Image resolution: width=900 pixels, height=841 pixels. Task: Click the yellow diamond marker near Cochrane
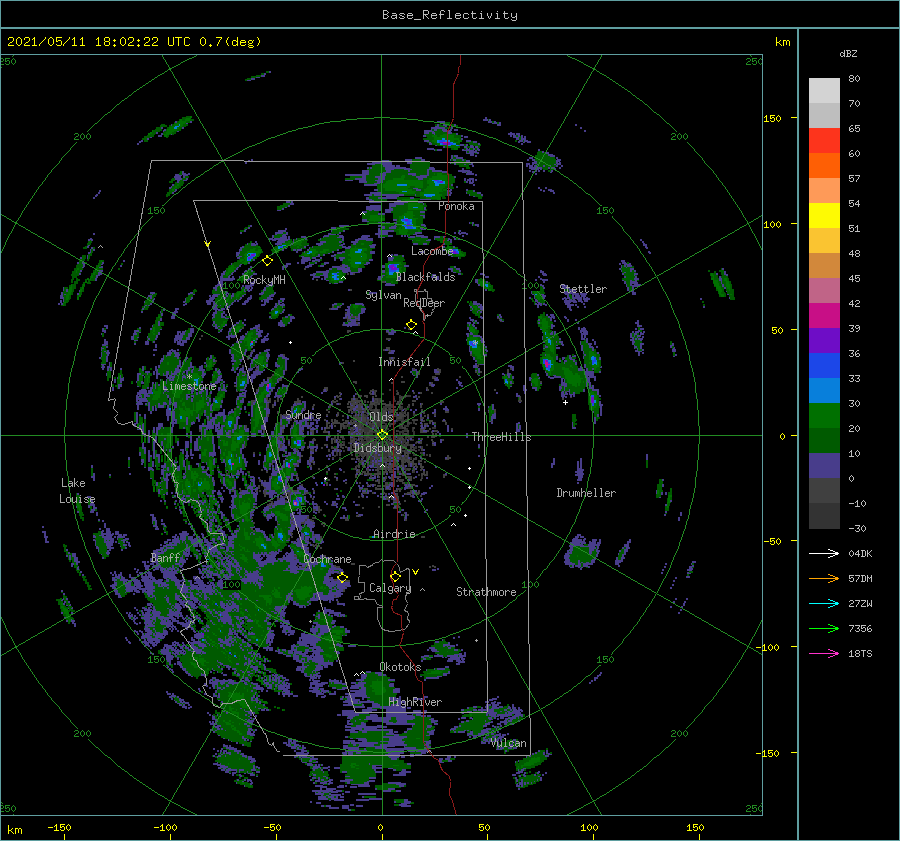343,577
